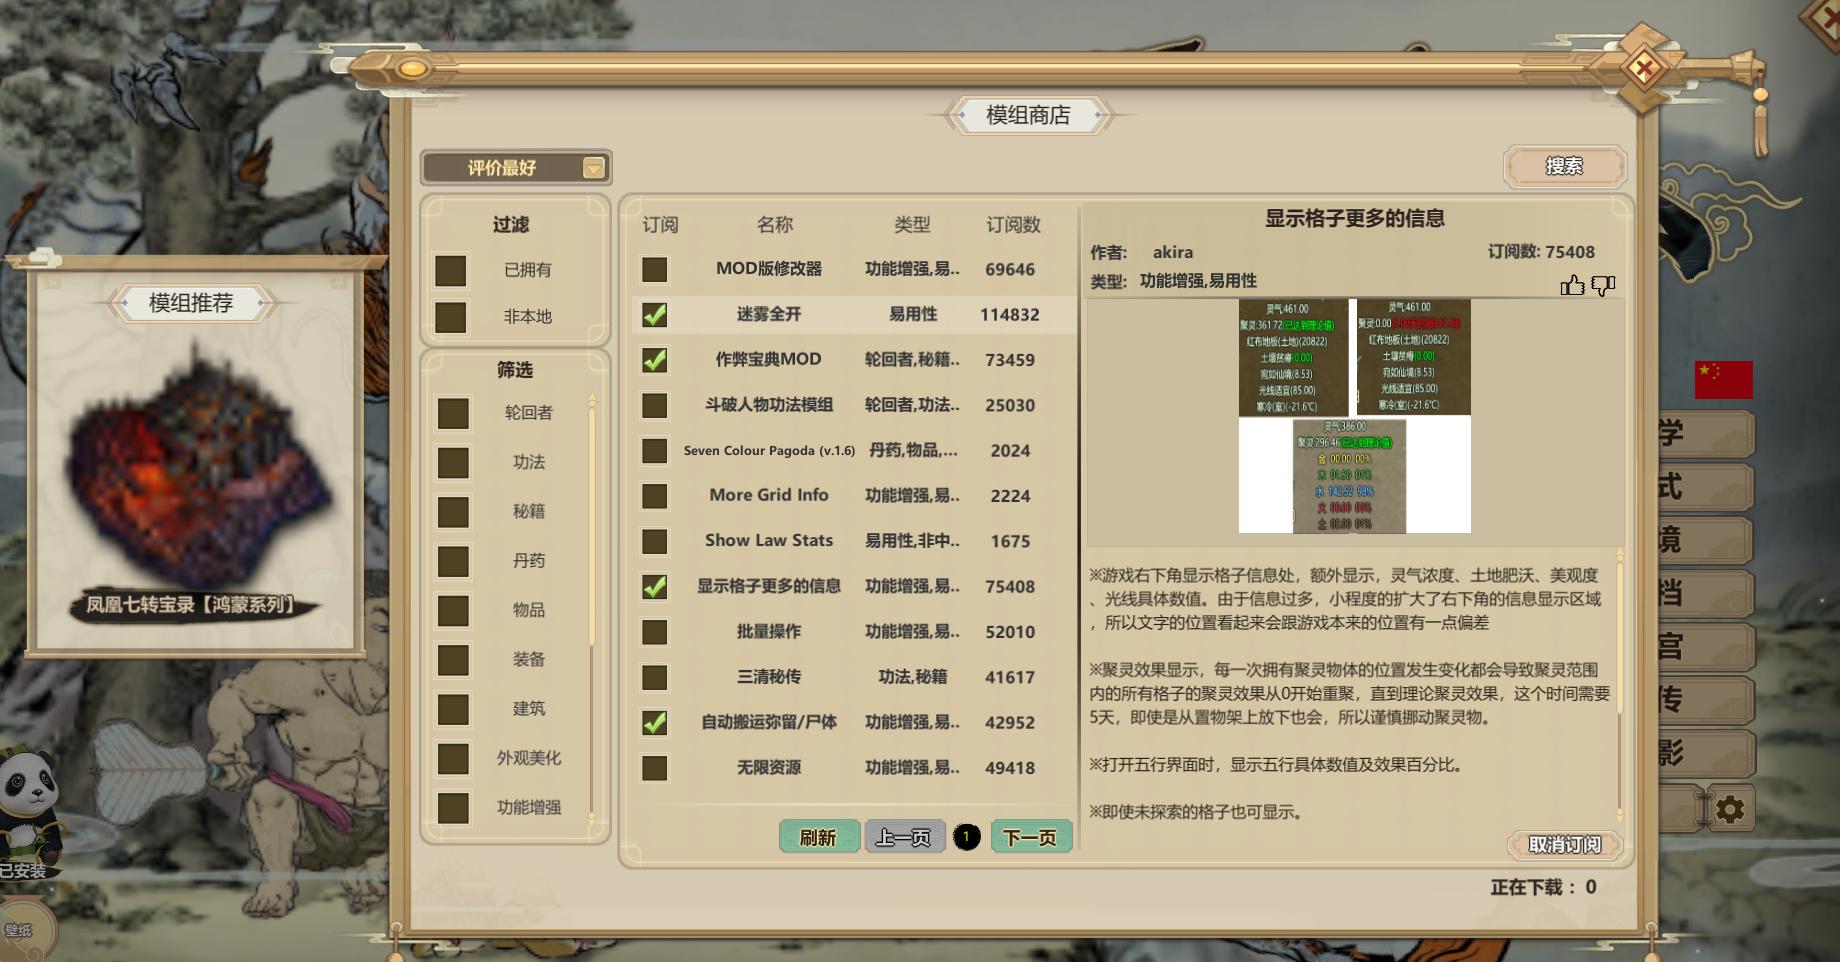Check the 斗破人物功法模组 subscription box

point(654,405)
